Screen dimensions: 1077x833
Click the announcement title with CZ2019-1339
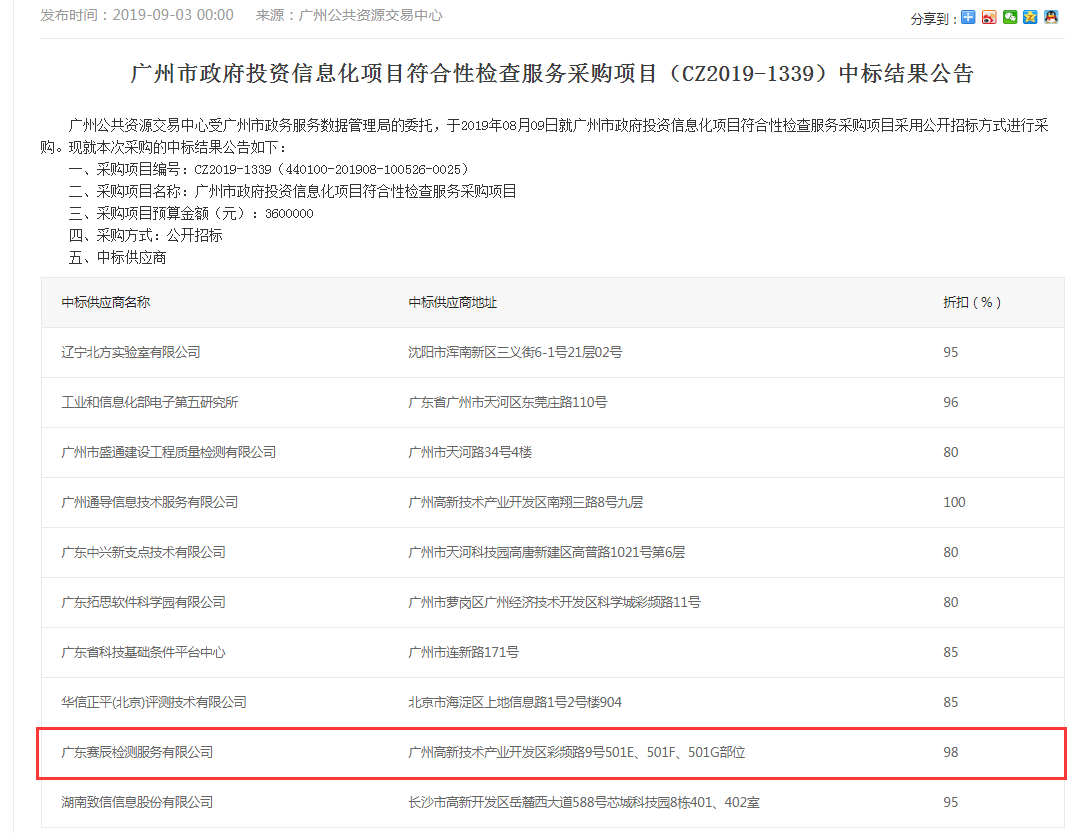coord(552,73)
